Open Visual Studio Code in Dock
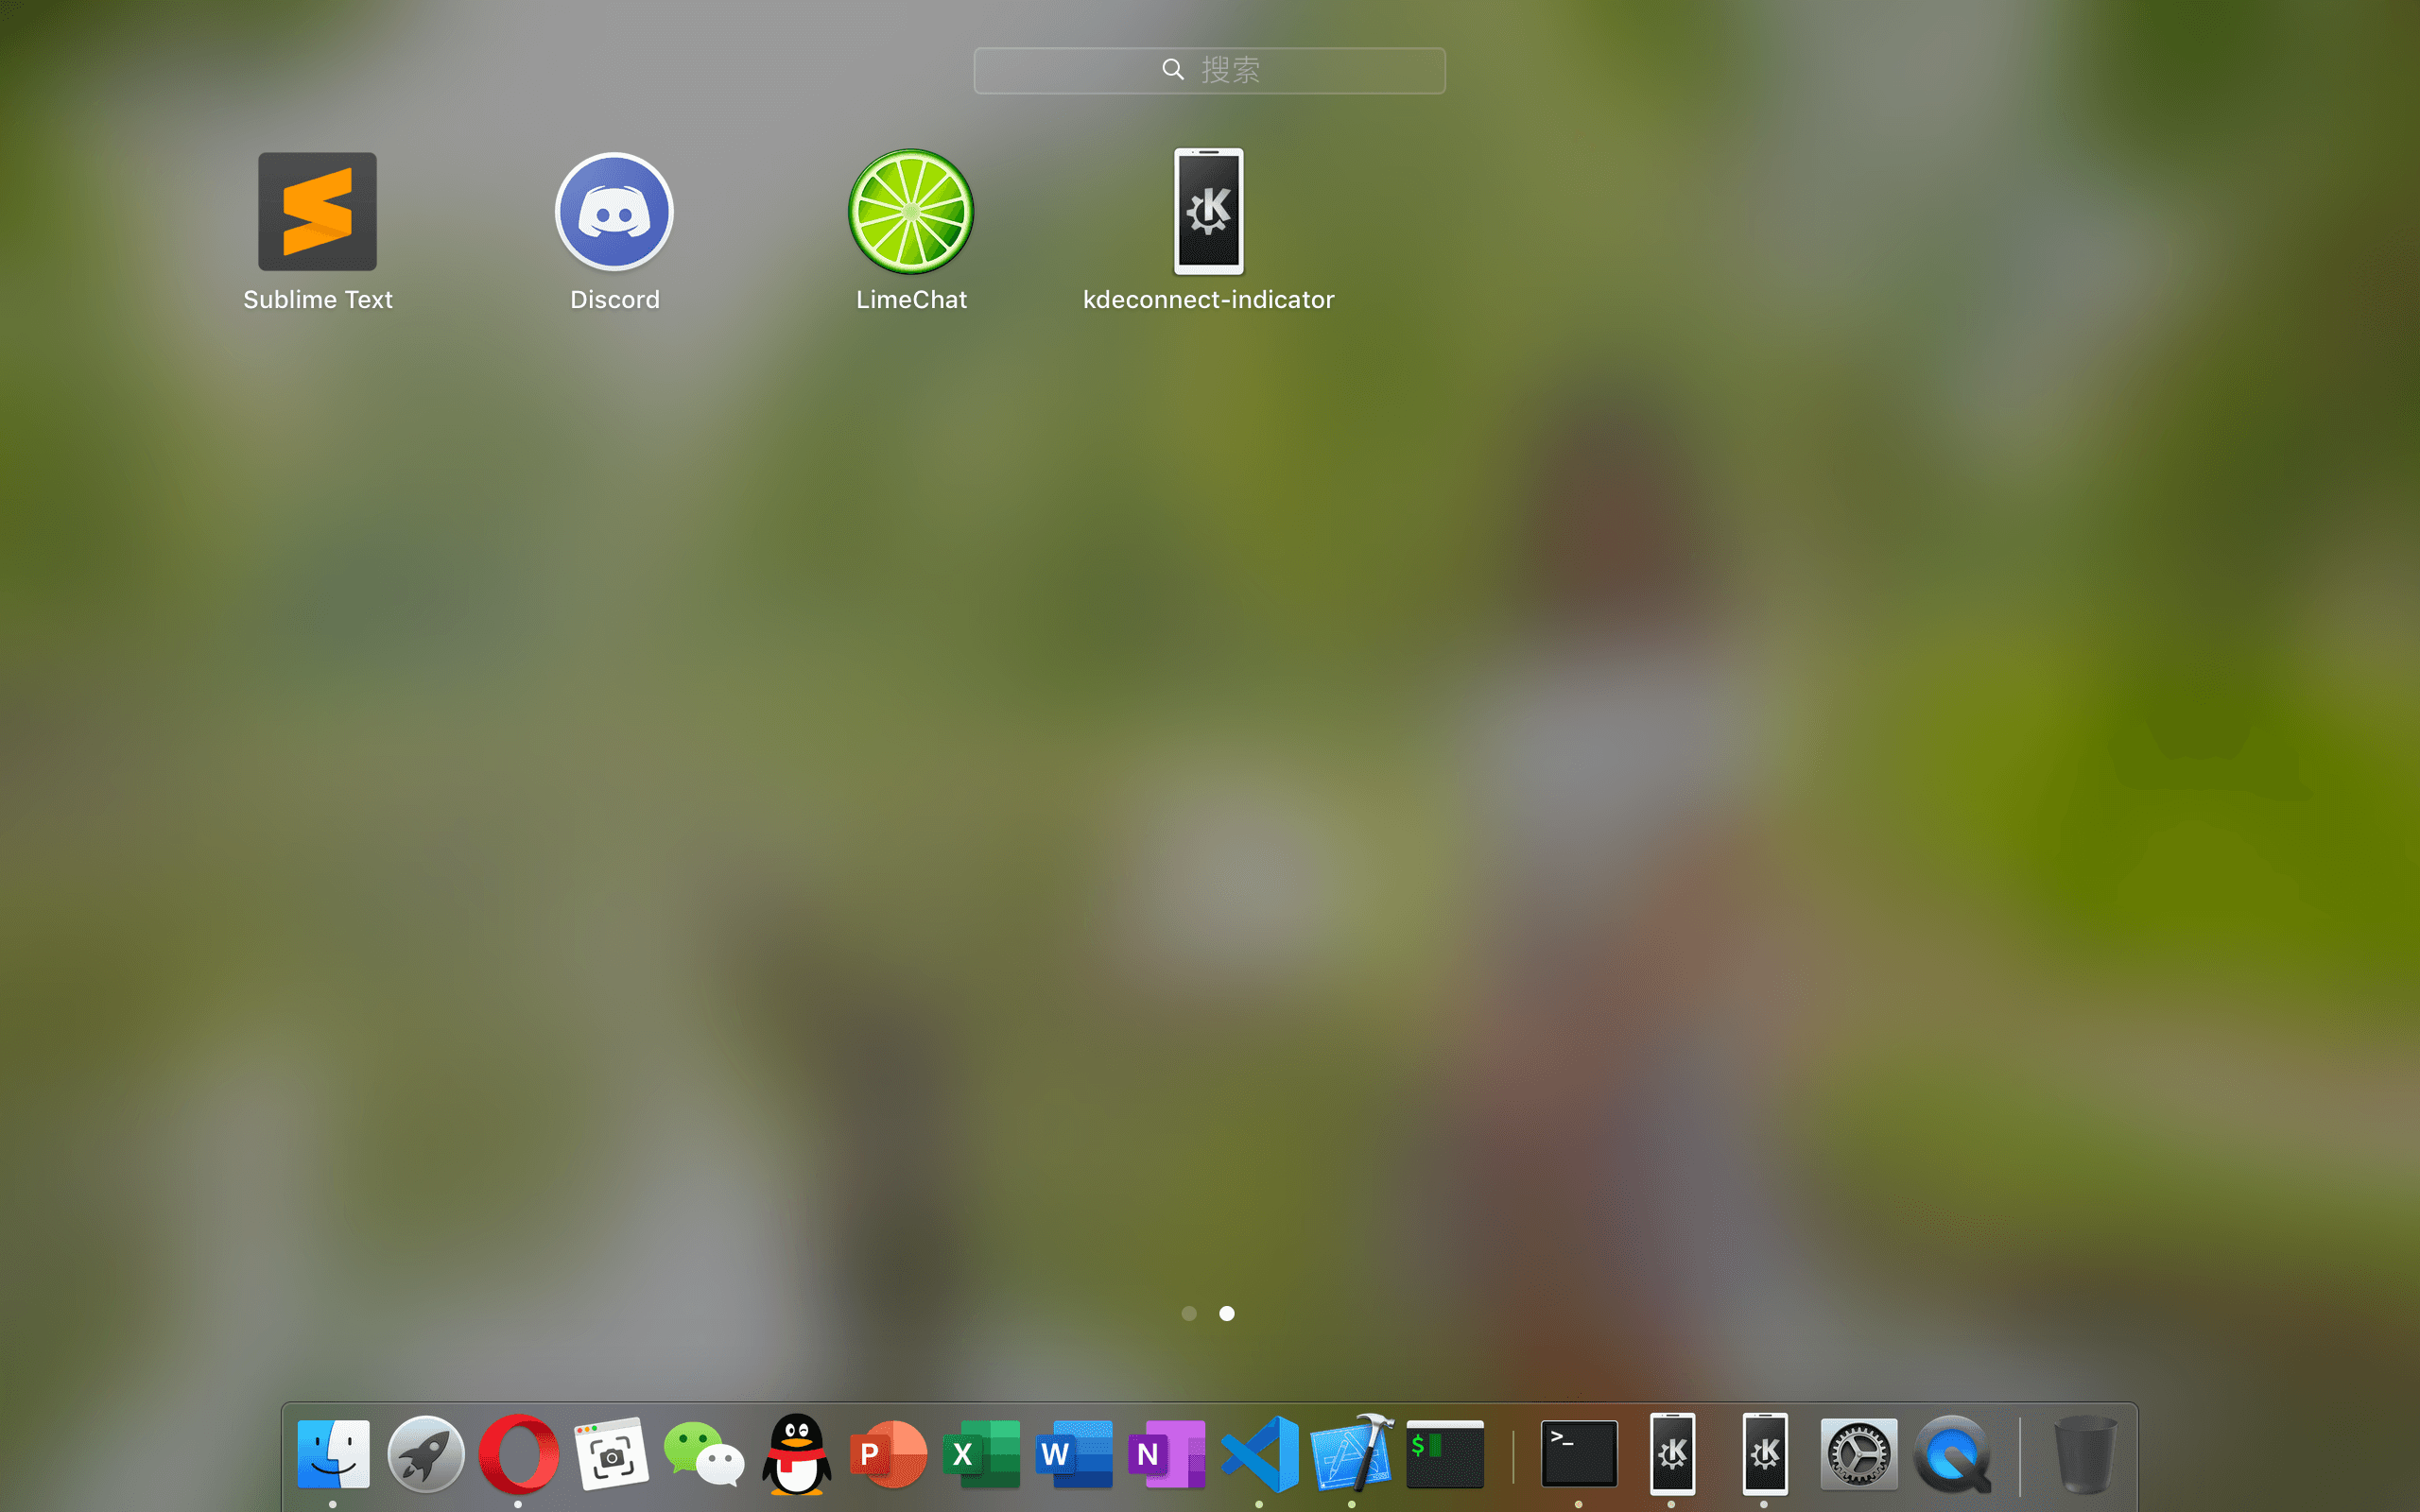This screenshot has width=2420, height=1512. click(x=1260, y=1454)
